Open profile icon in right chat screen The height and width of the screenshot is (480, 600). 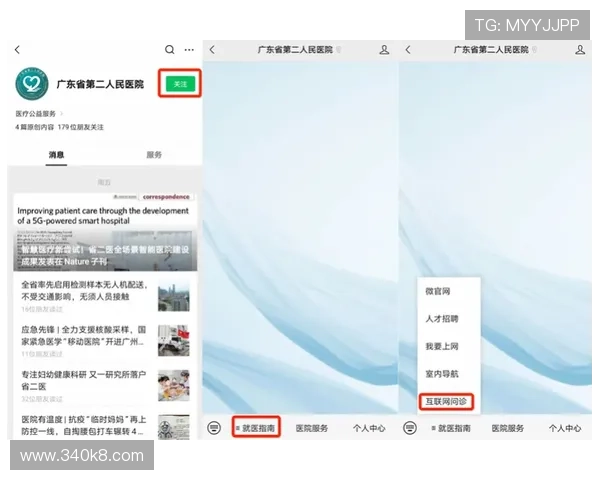580,50
